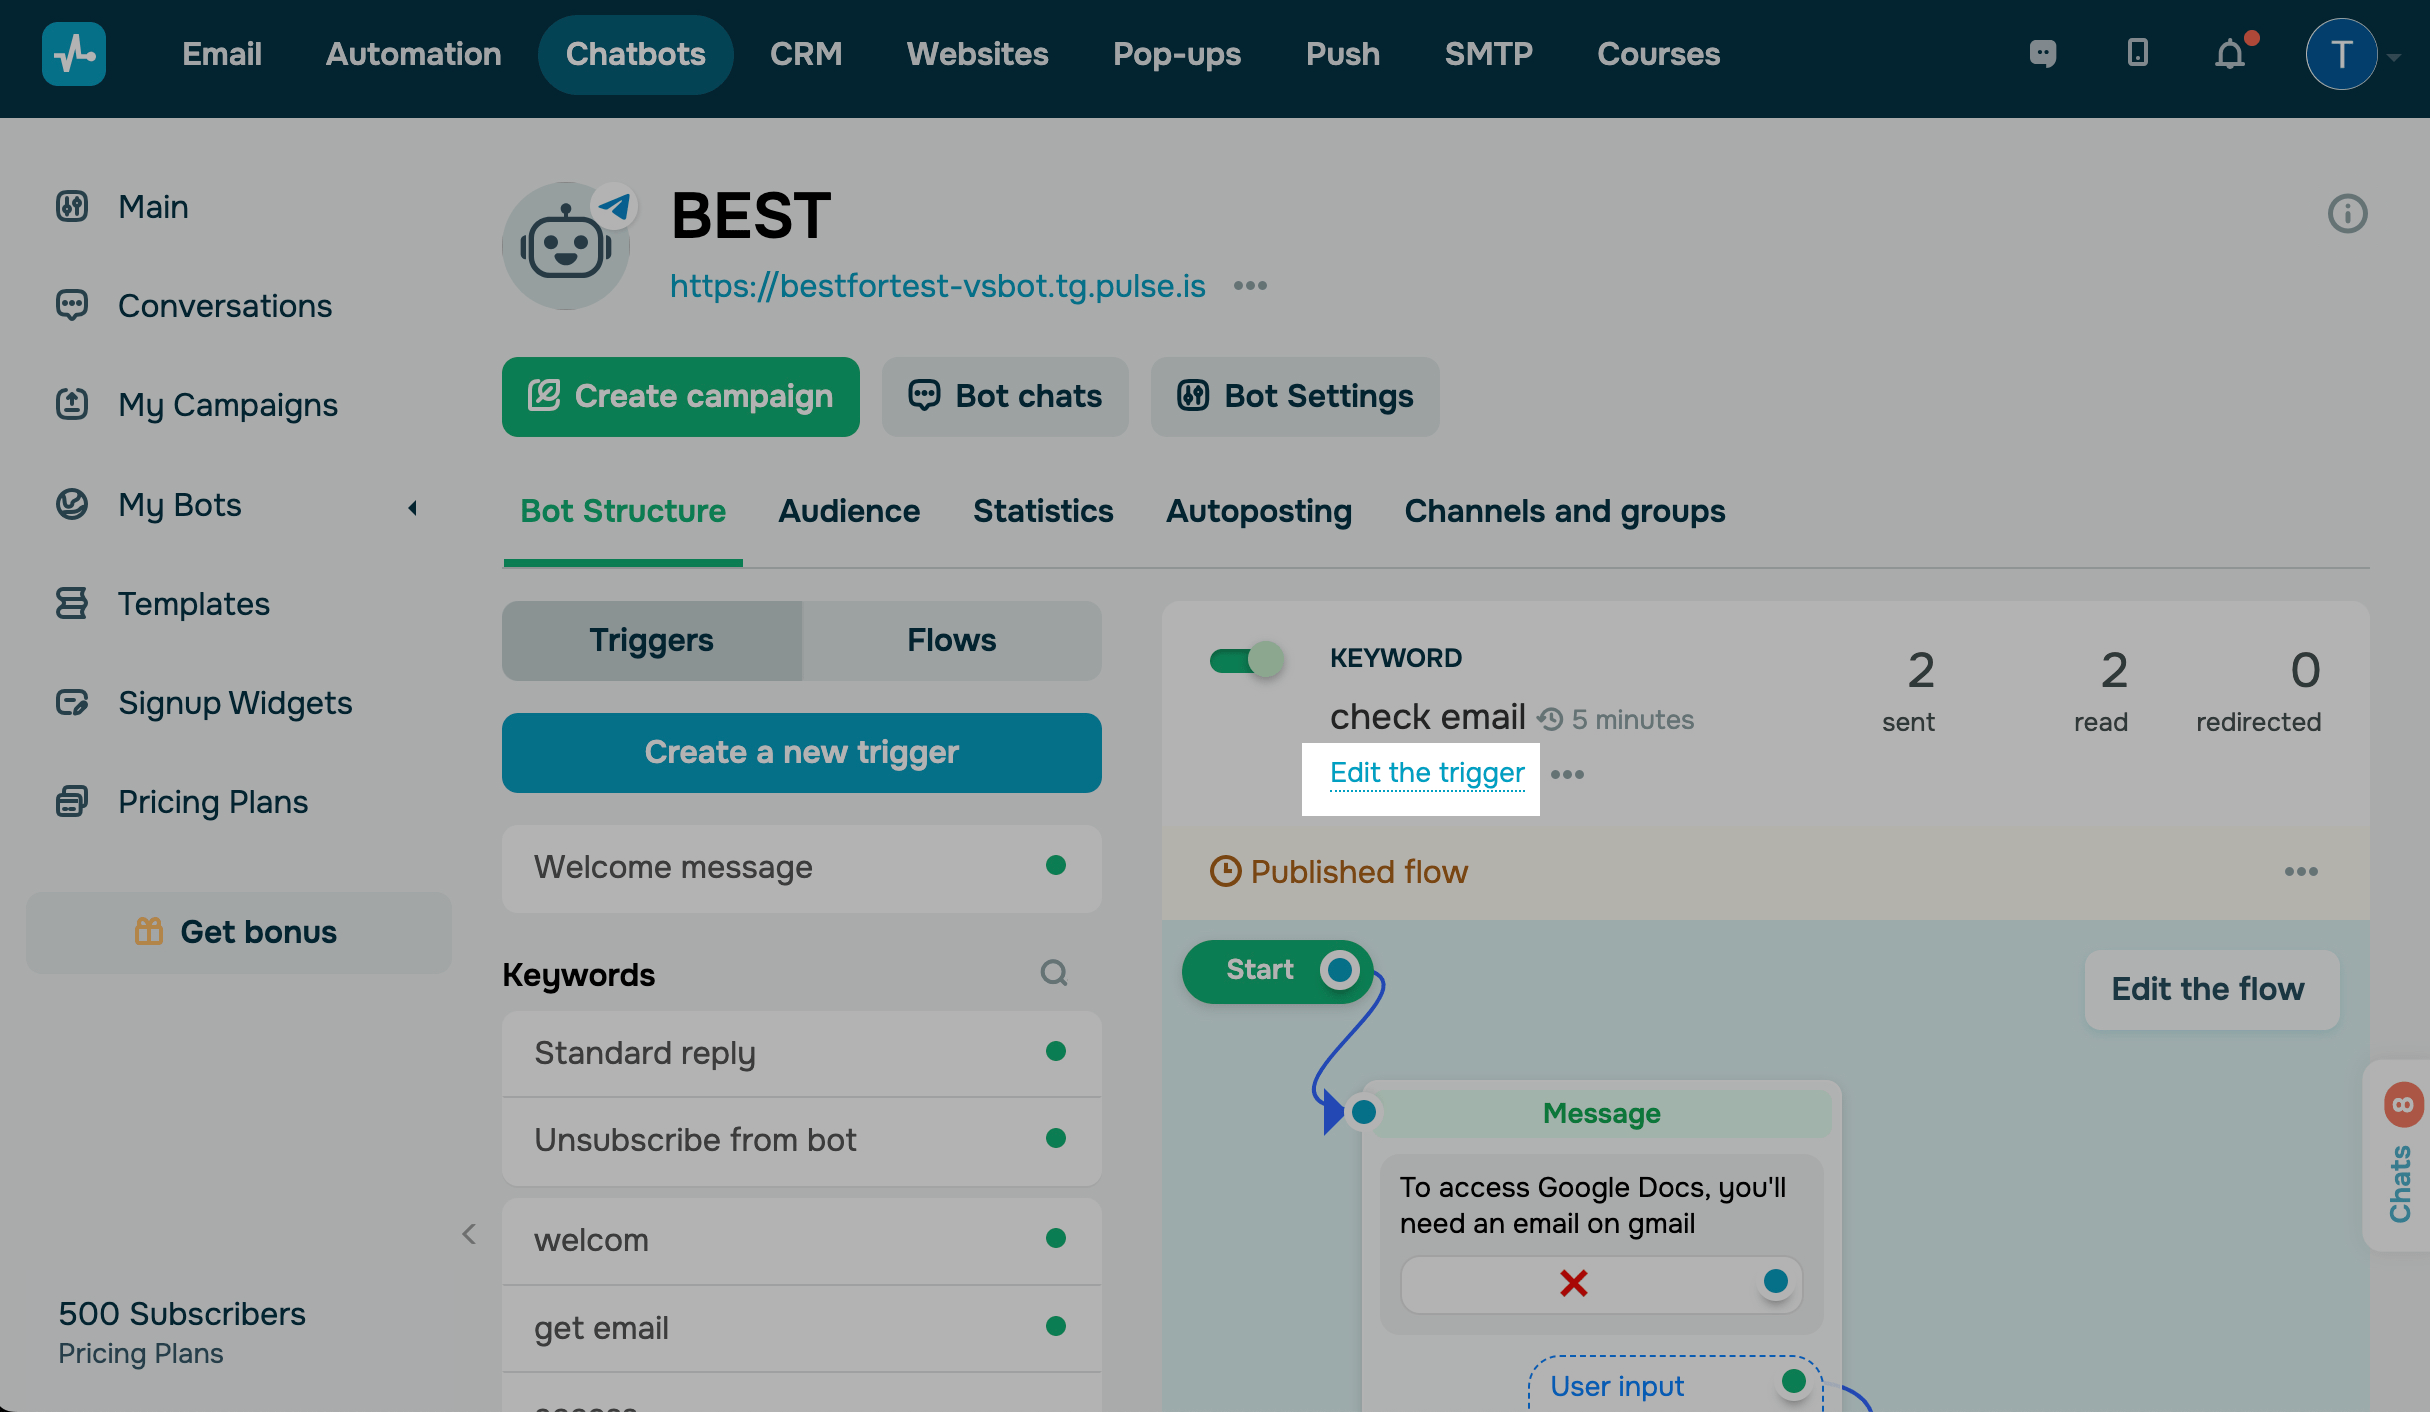Open Published flow three-dot options
The image size is (2430, 1412).
point(2300,872)
